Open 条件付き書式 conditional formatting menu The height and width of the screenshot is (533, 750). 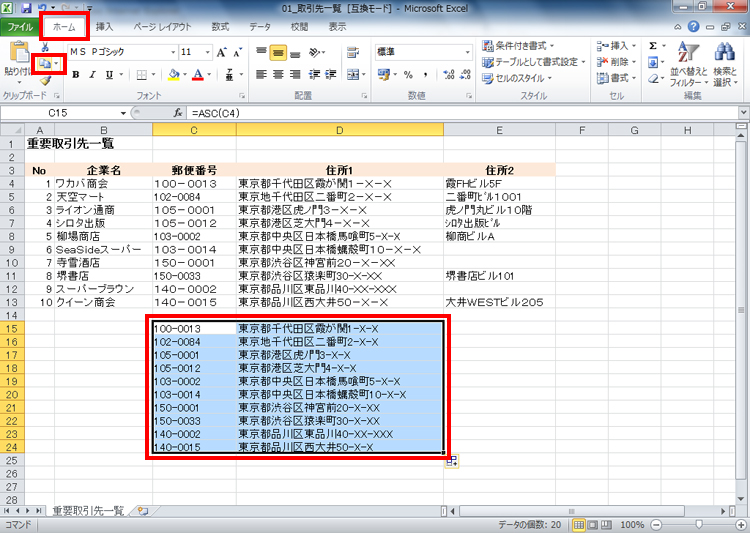(x=518, y=46)
